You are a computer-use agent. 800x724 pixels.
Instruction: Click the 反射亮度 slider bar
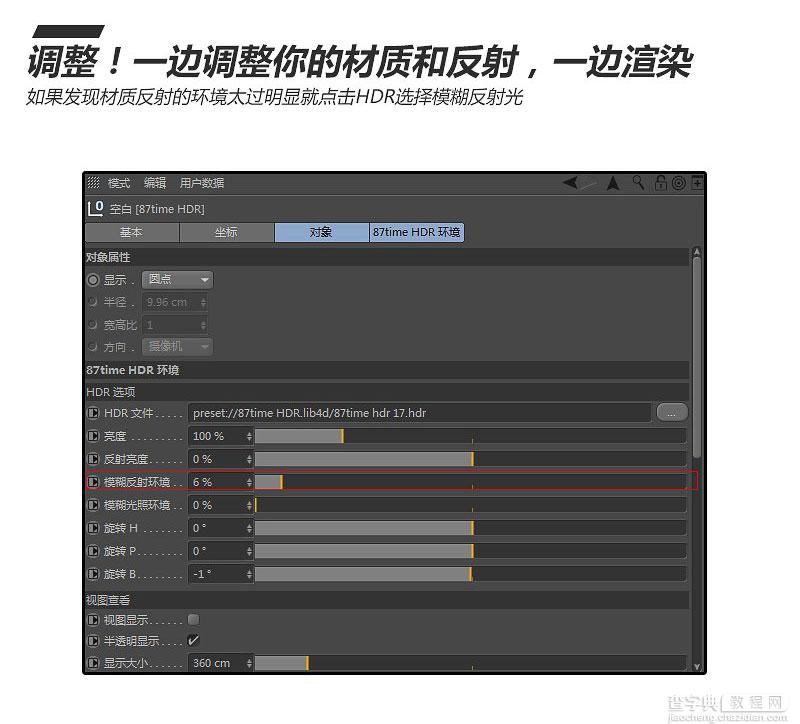(x=470, y=459)
